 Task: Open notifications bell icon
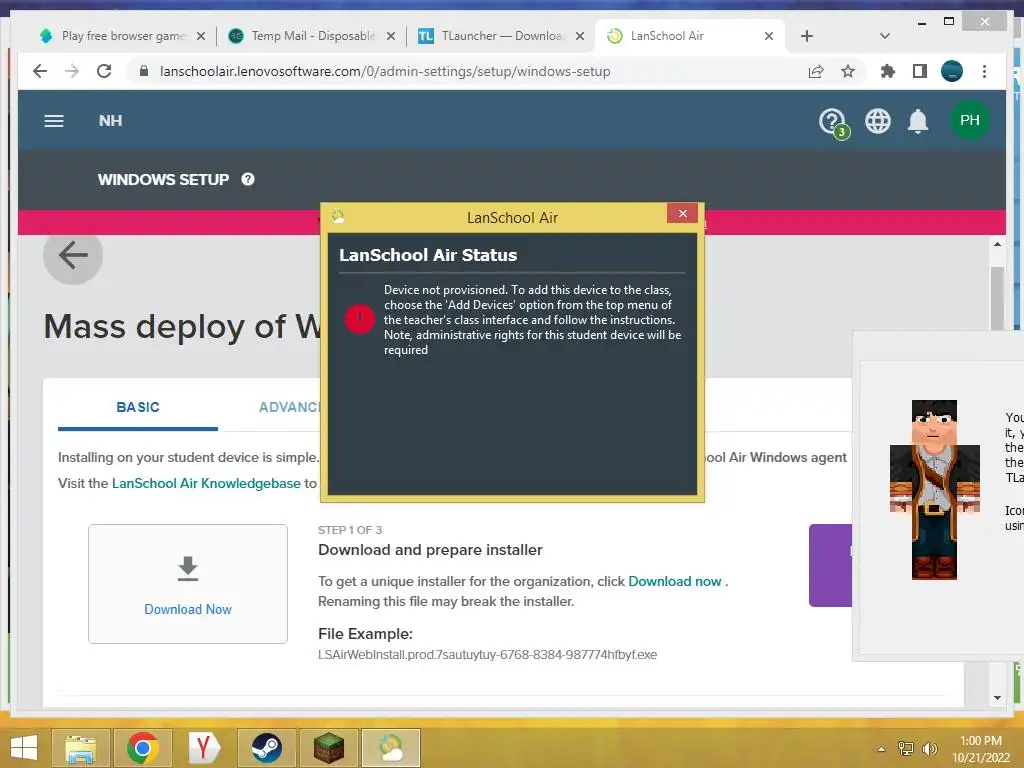(x=918, y=121)
